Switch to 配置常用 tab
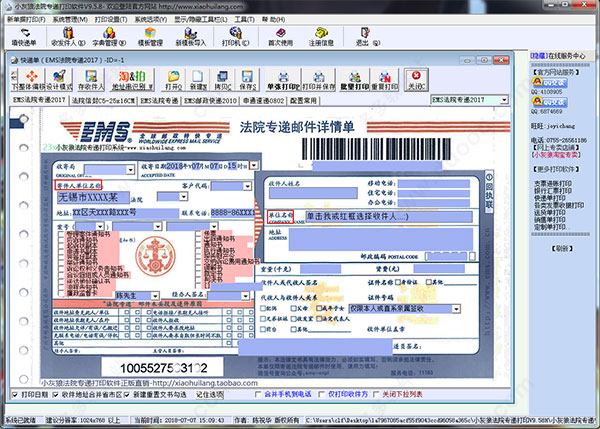 coord(303,101)
